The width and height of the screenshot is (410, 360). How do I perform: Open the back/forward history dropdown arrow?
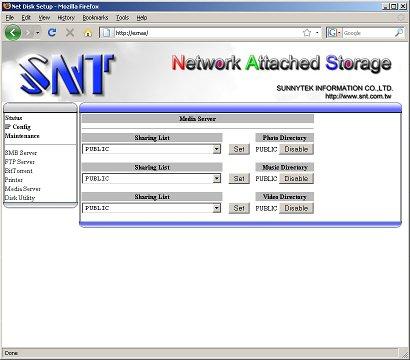coord(38,33)
